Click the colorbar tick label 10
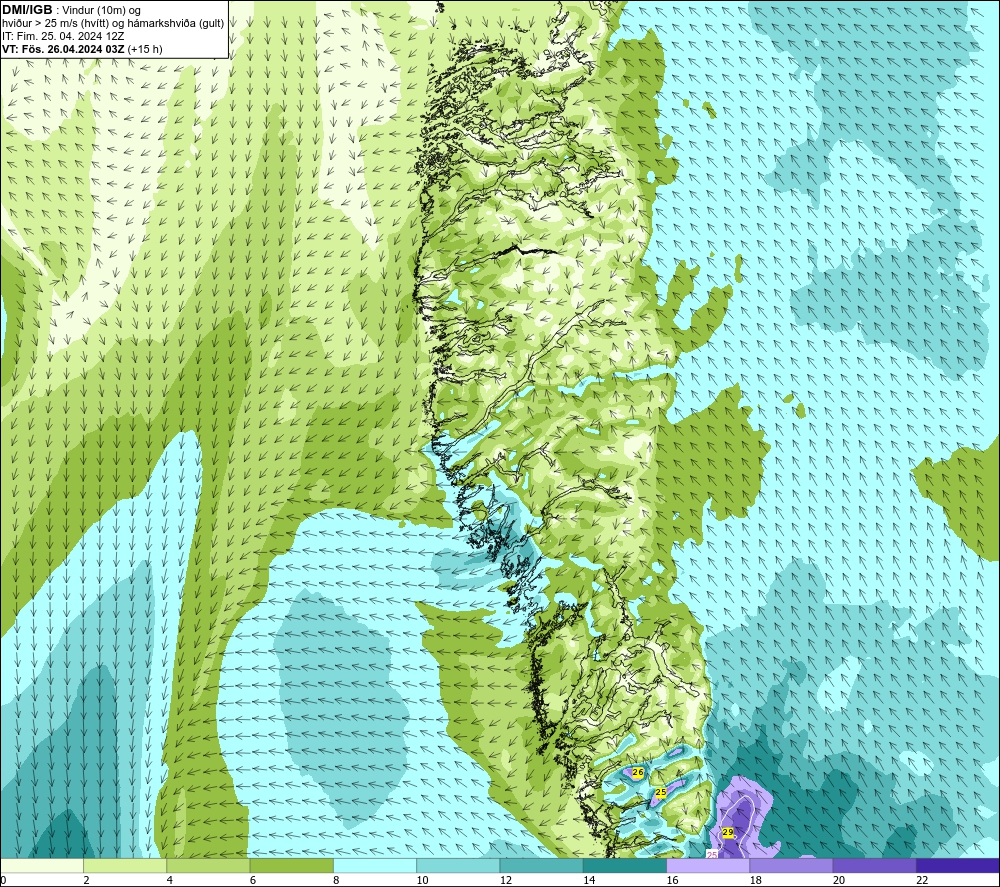This screenshot has height=887, width=1000. click(x=423, y=880)
